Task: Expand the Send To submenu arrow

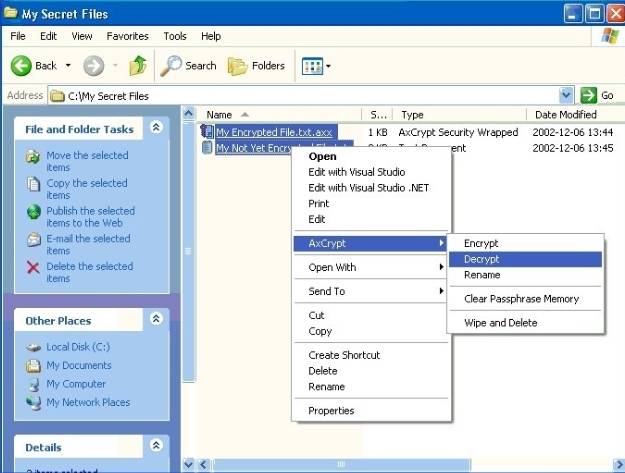Action: (441, 290)
